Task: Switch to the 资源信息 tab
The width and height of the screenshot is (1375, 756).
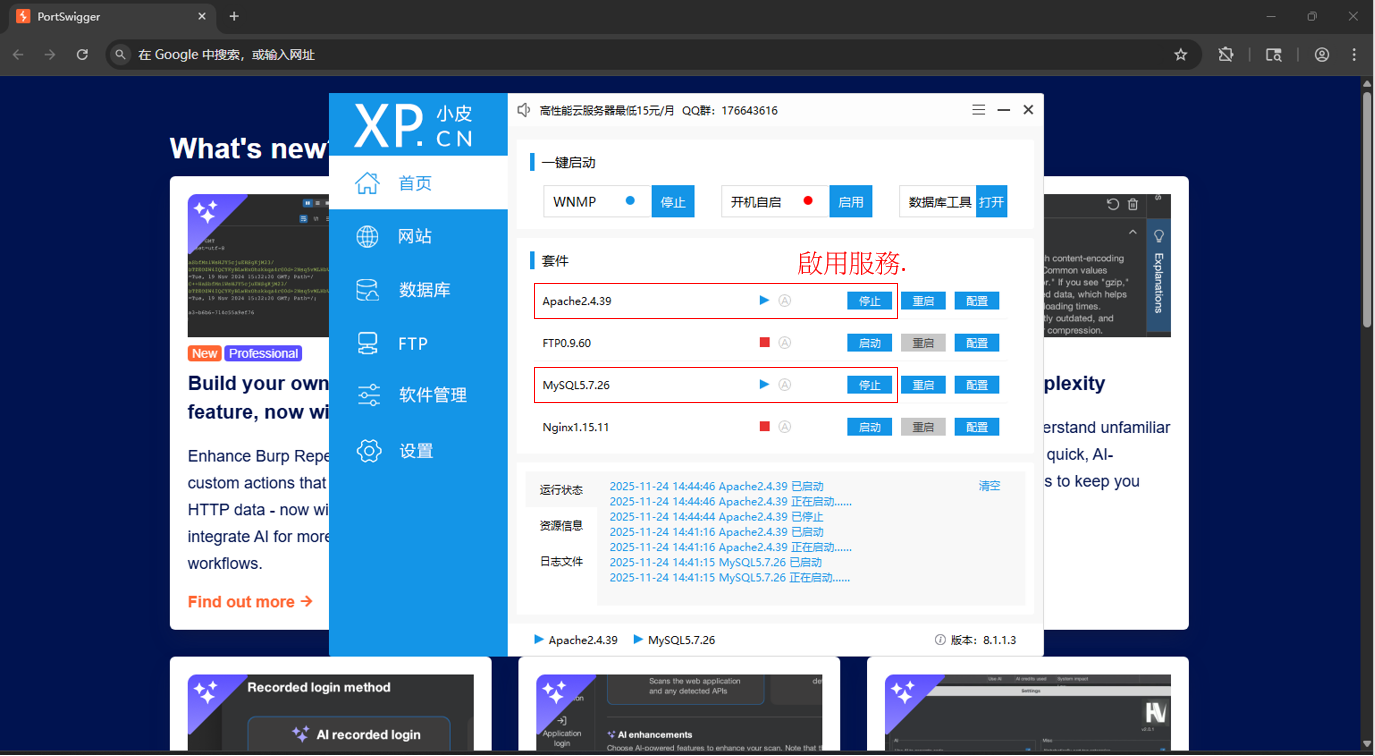Action: (x=561, y=525)
